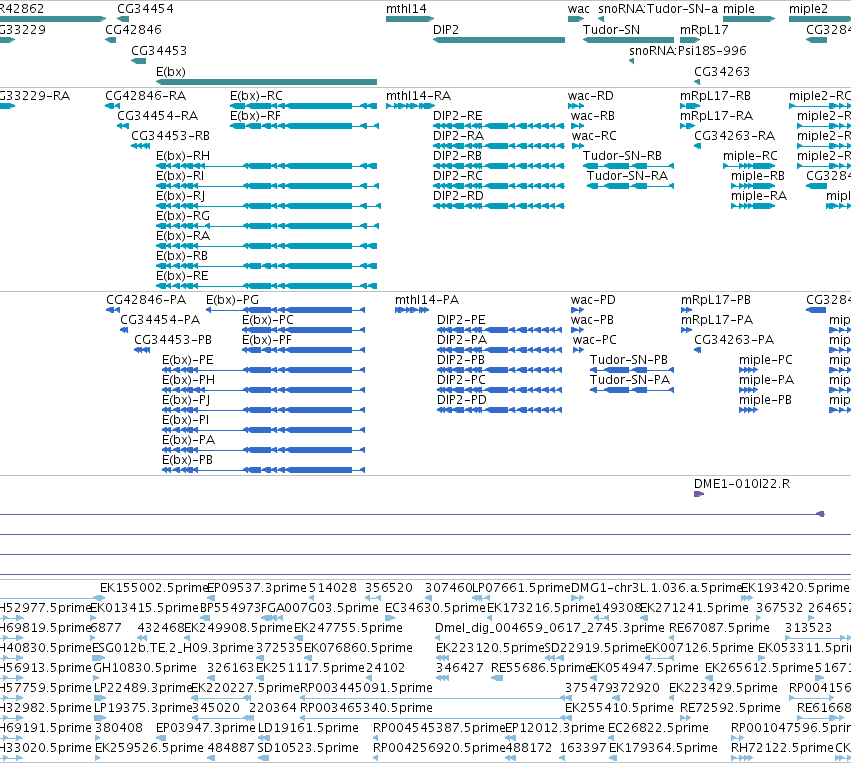This screenshot has width=851, height=763.
Task: Select the E(bx)-RJ transcript label
Action: tap(180, 196)
